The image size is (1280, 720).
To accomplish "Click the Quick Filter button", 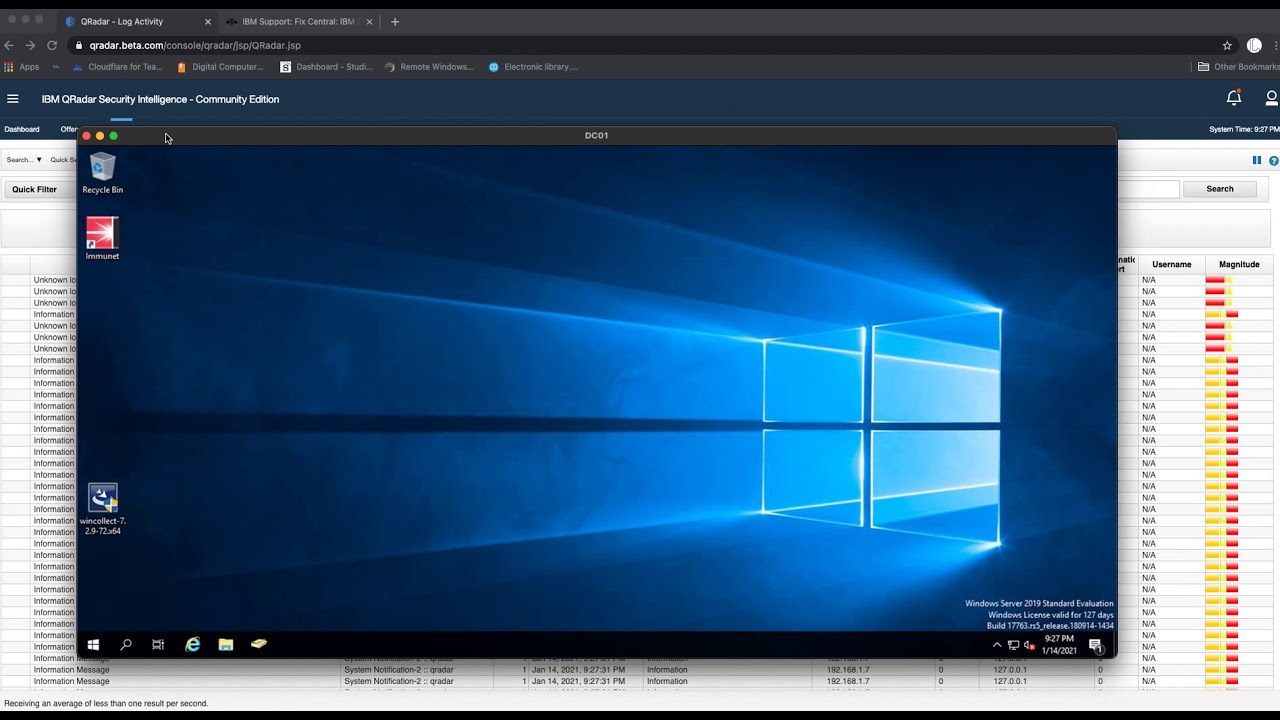I will click(x=35, y=189).
